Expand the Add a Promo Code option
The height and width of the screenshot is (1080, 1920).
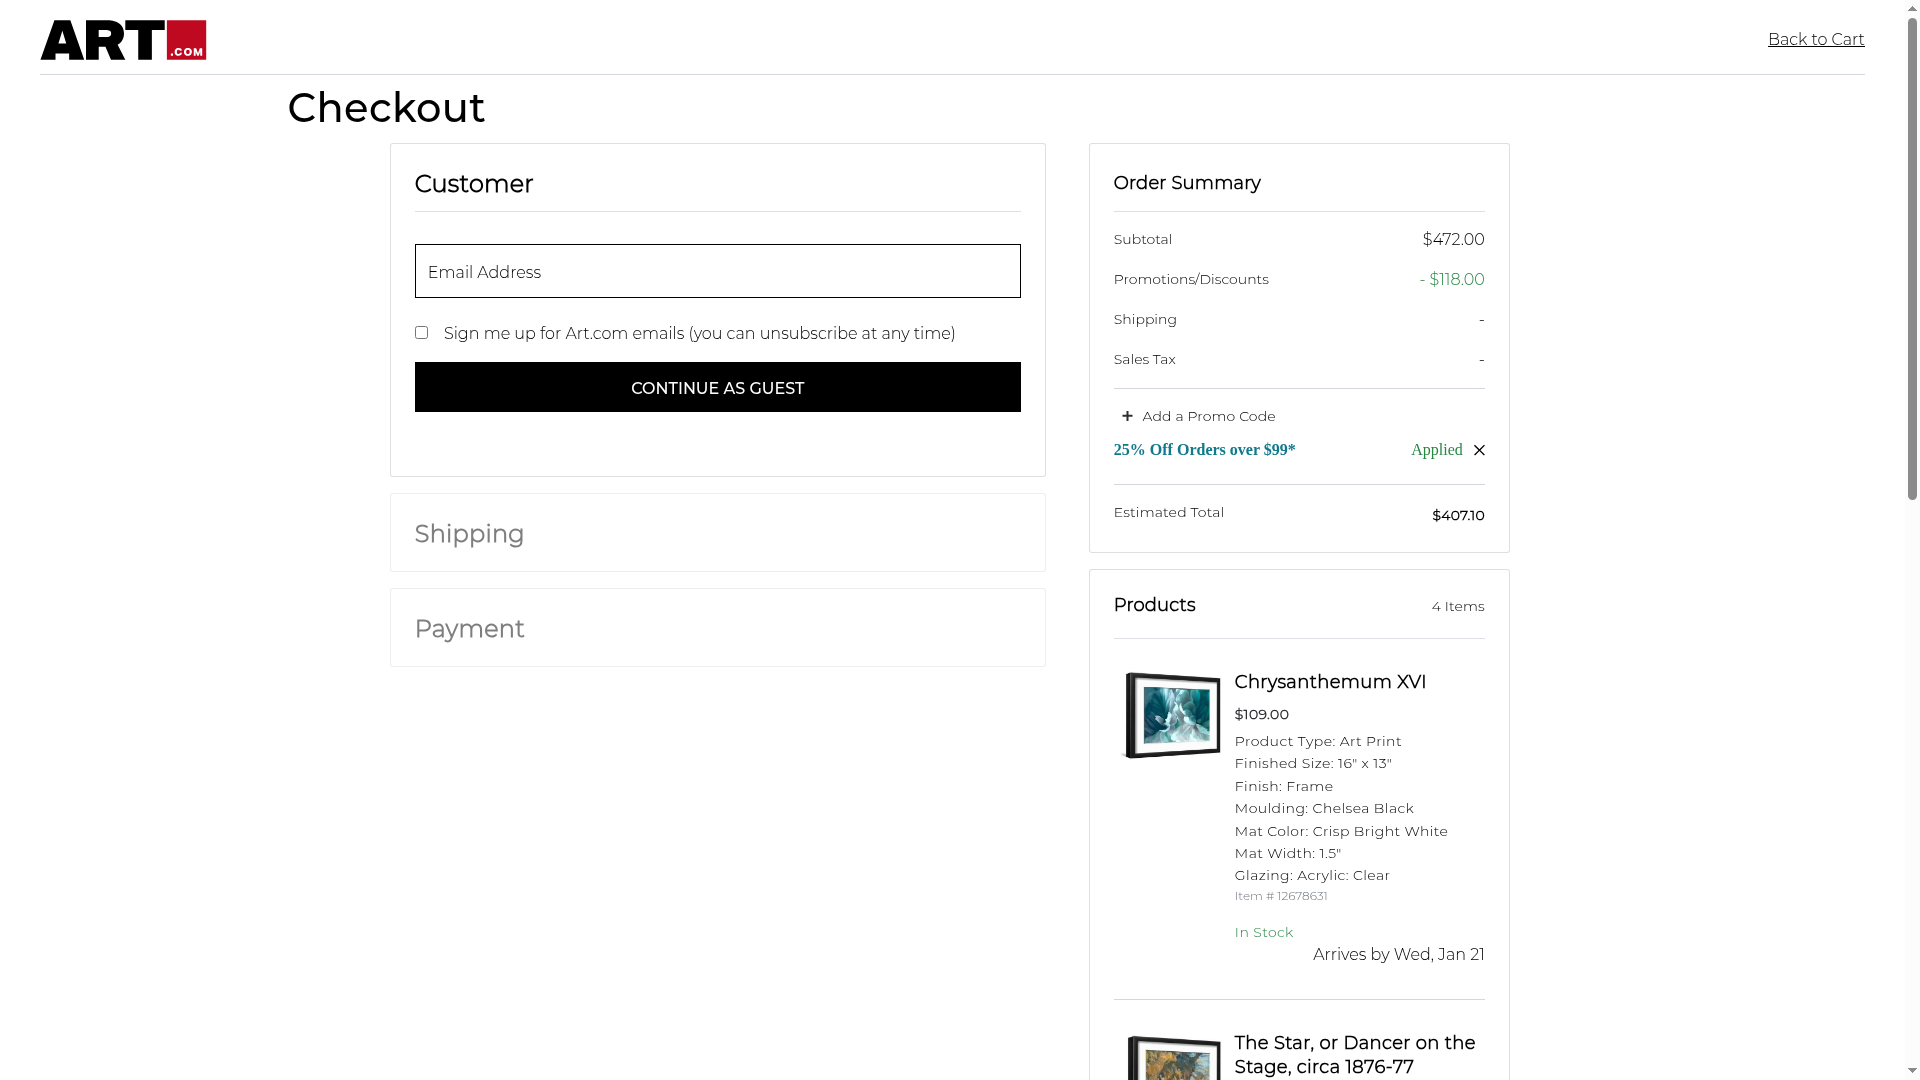click(1208, 416)
